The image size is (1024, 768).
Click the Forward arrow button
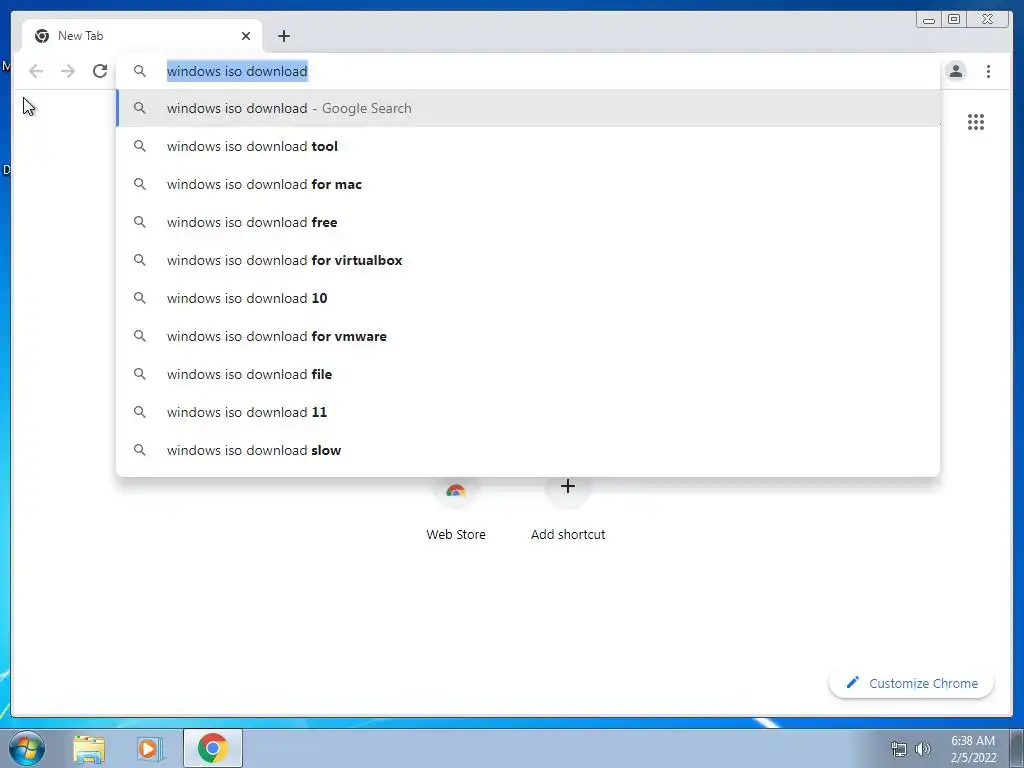68,71
